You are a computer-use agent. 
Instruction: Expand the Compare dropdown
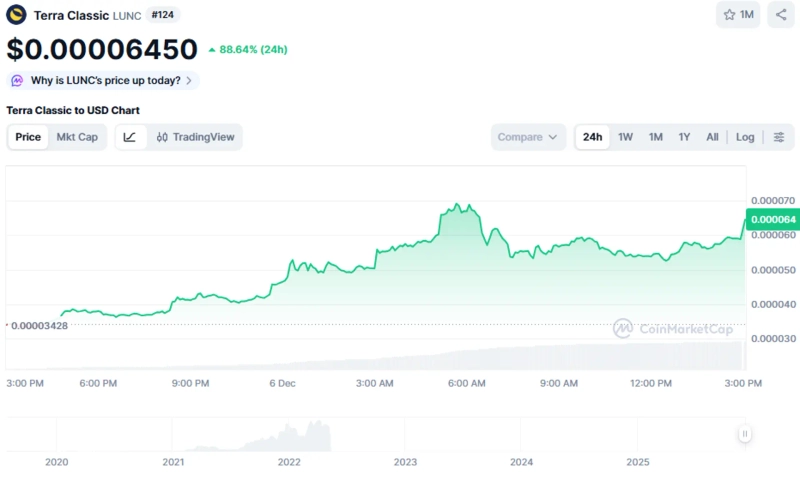(x=528, y=137)
